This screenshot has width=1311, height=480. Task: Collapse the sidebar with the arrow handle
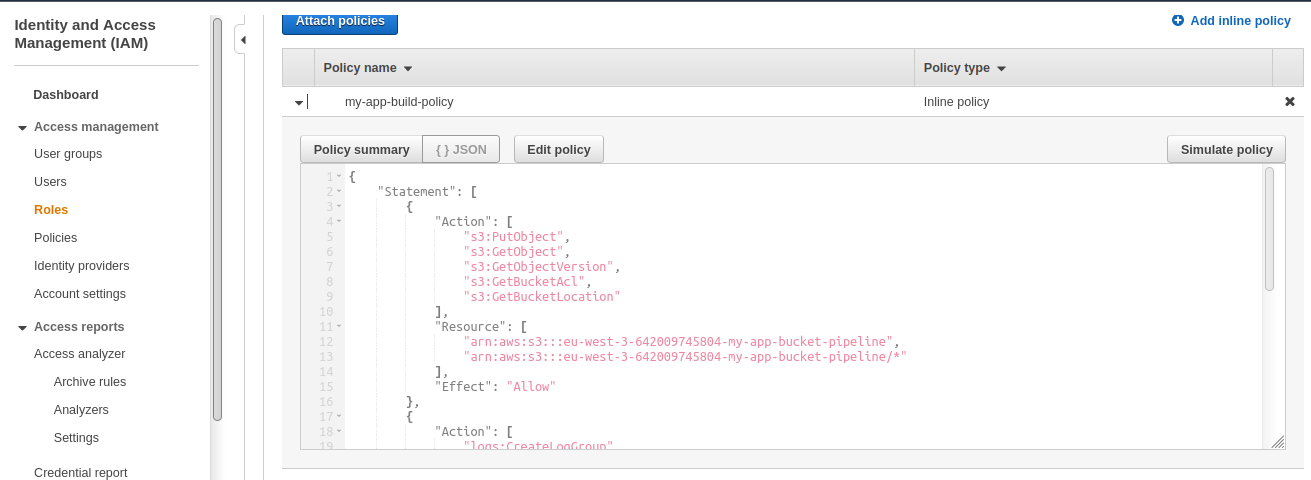(x=242, y=40)
